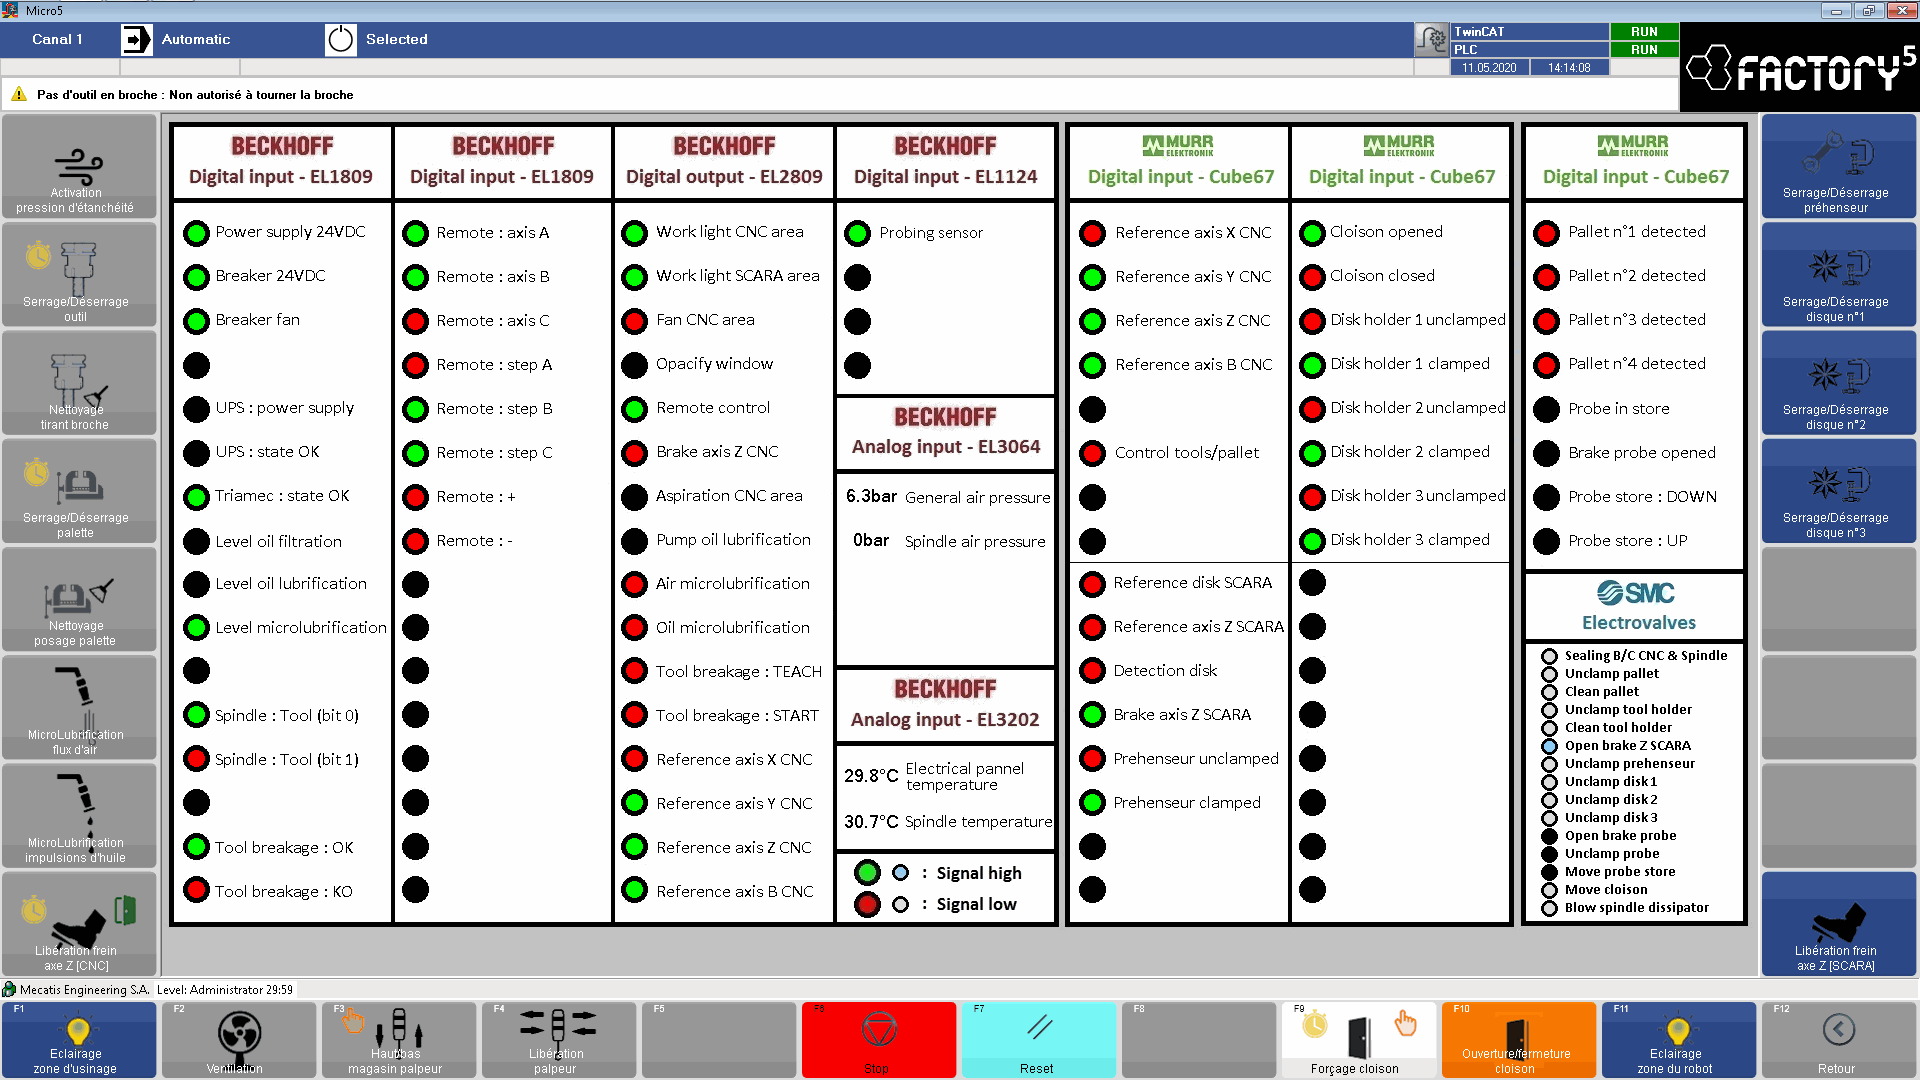Click the green Probing sensor indicator

857,233
